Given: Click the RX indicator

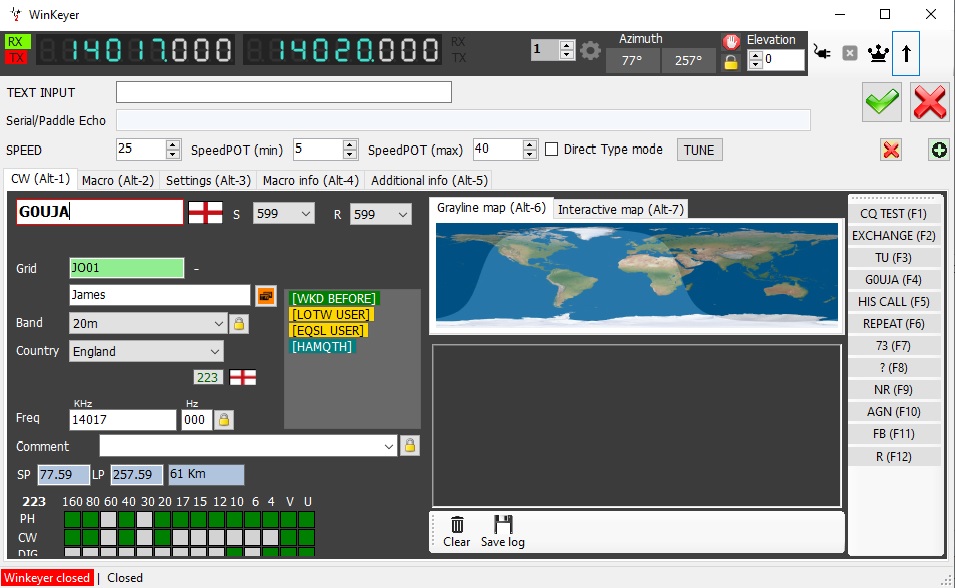Looking at the screenshot, I should 17,42.
